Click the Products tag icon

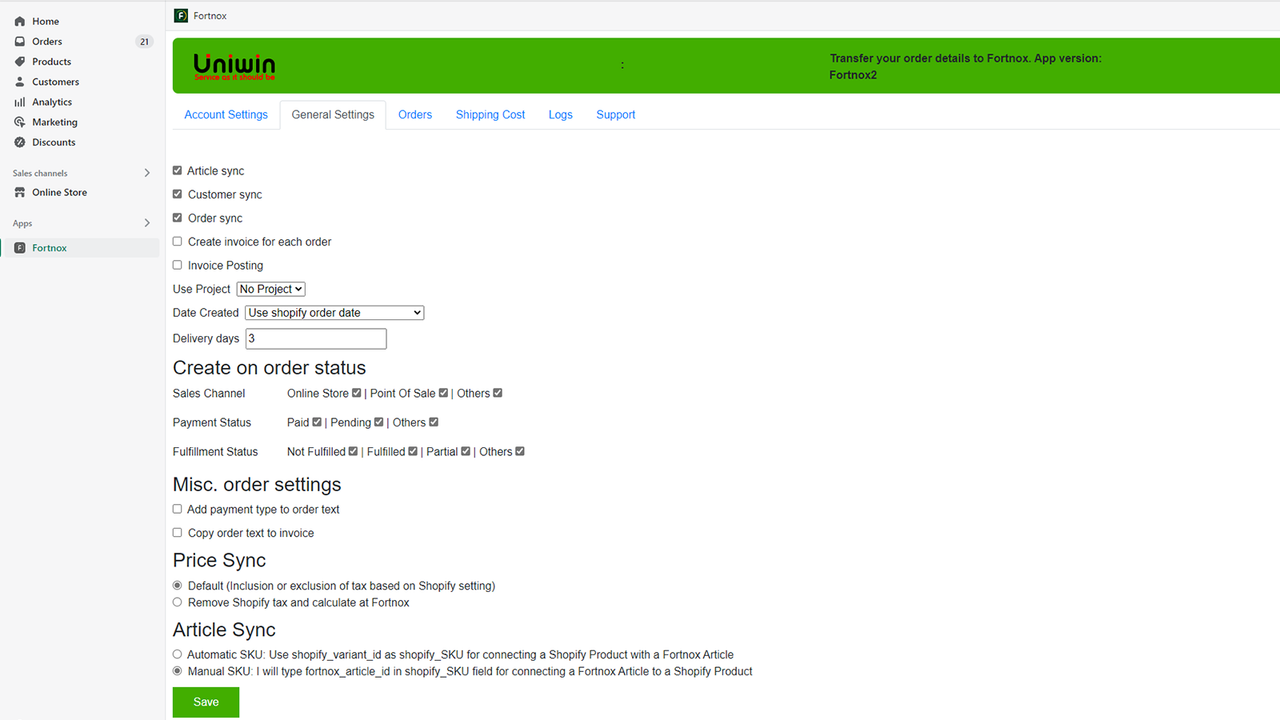(20, 61)
